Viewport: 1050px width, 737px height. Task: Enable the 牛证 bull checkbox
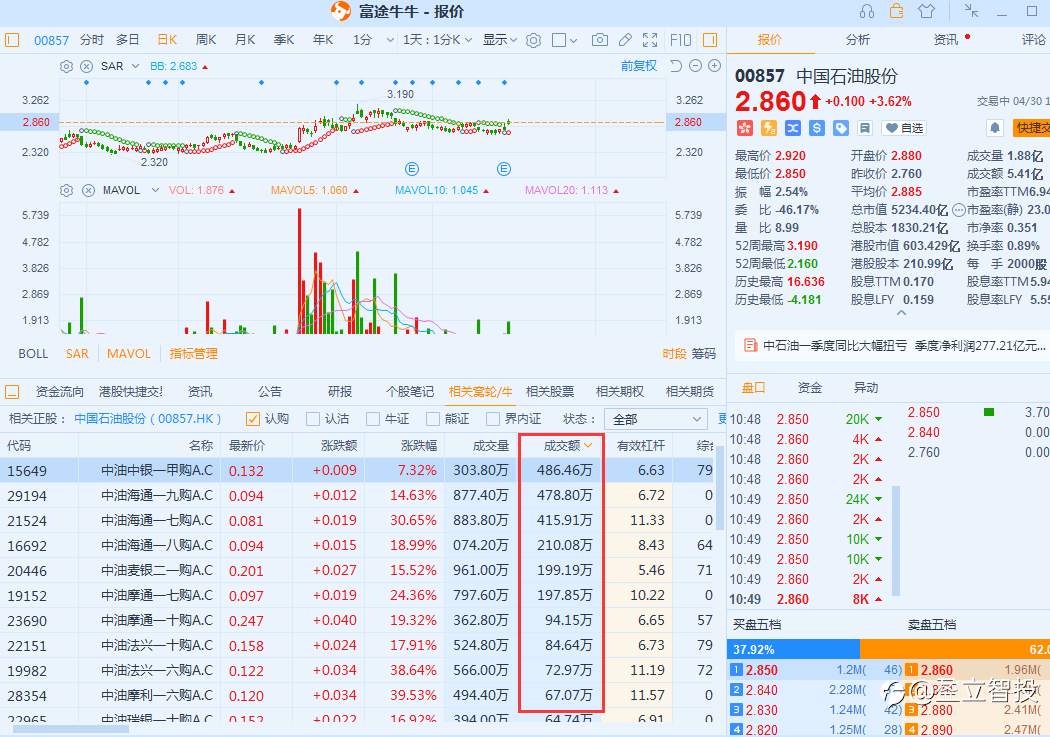pos(373,419)
